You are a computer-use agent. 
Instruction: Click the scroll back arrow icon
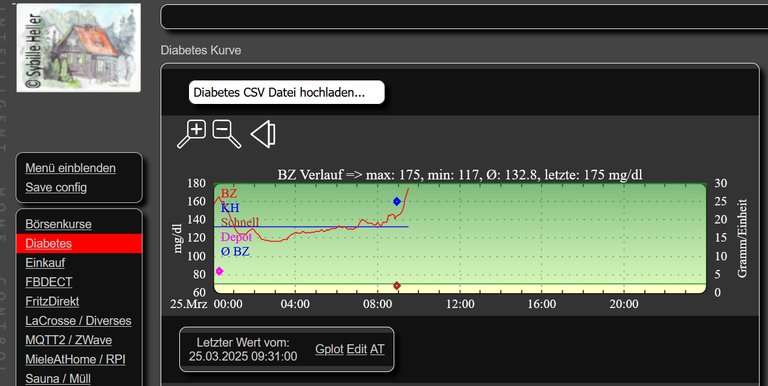[x=263, y=134]
